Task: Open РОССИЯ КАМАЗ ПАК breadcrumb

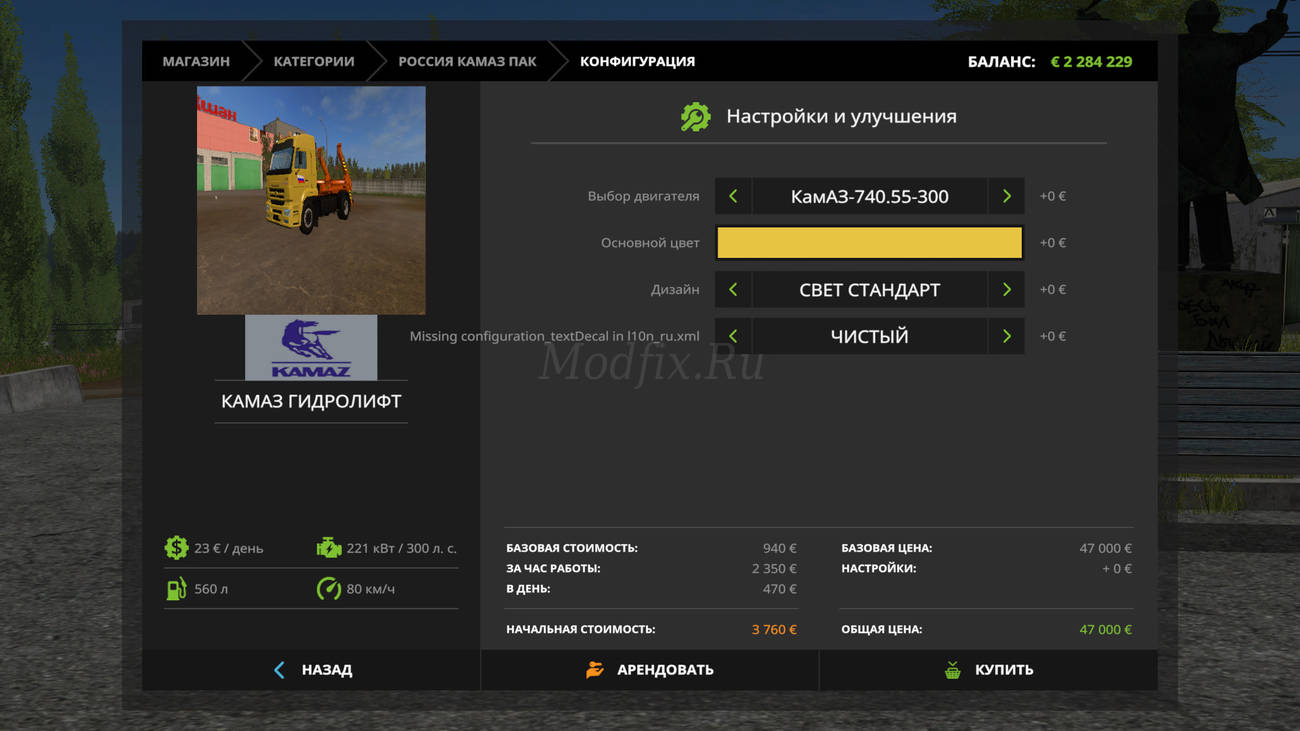Action: tap(467, 61)
